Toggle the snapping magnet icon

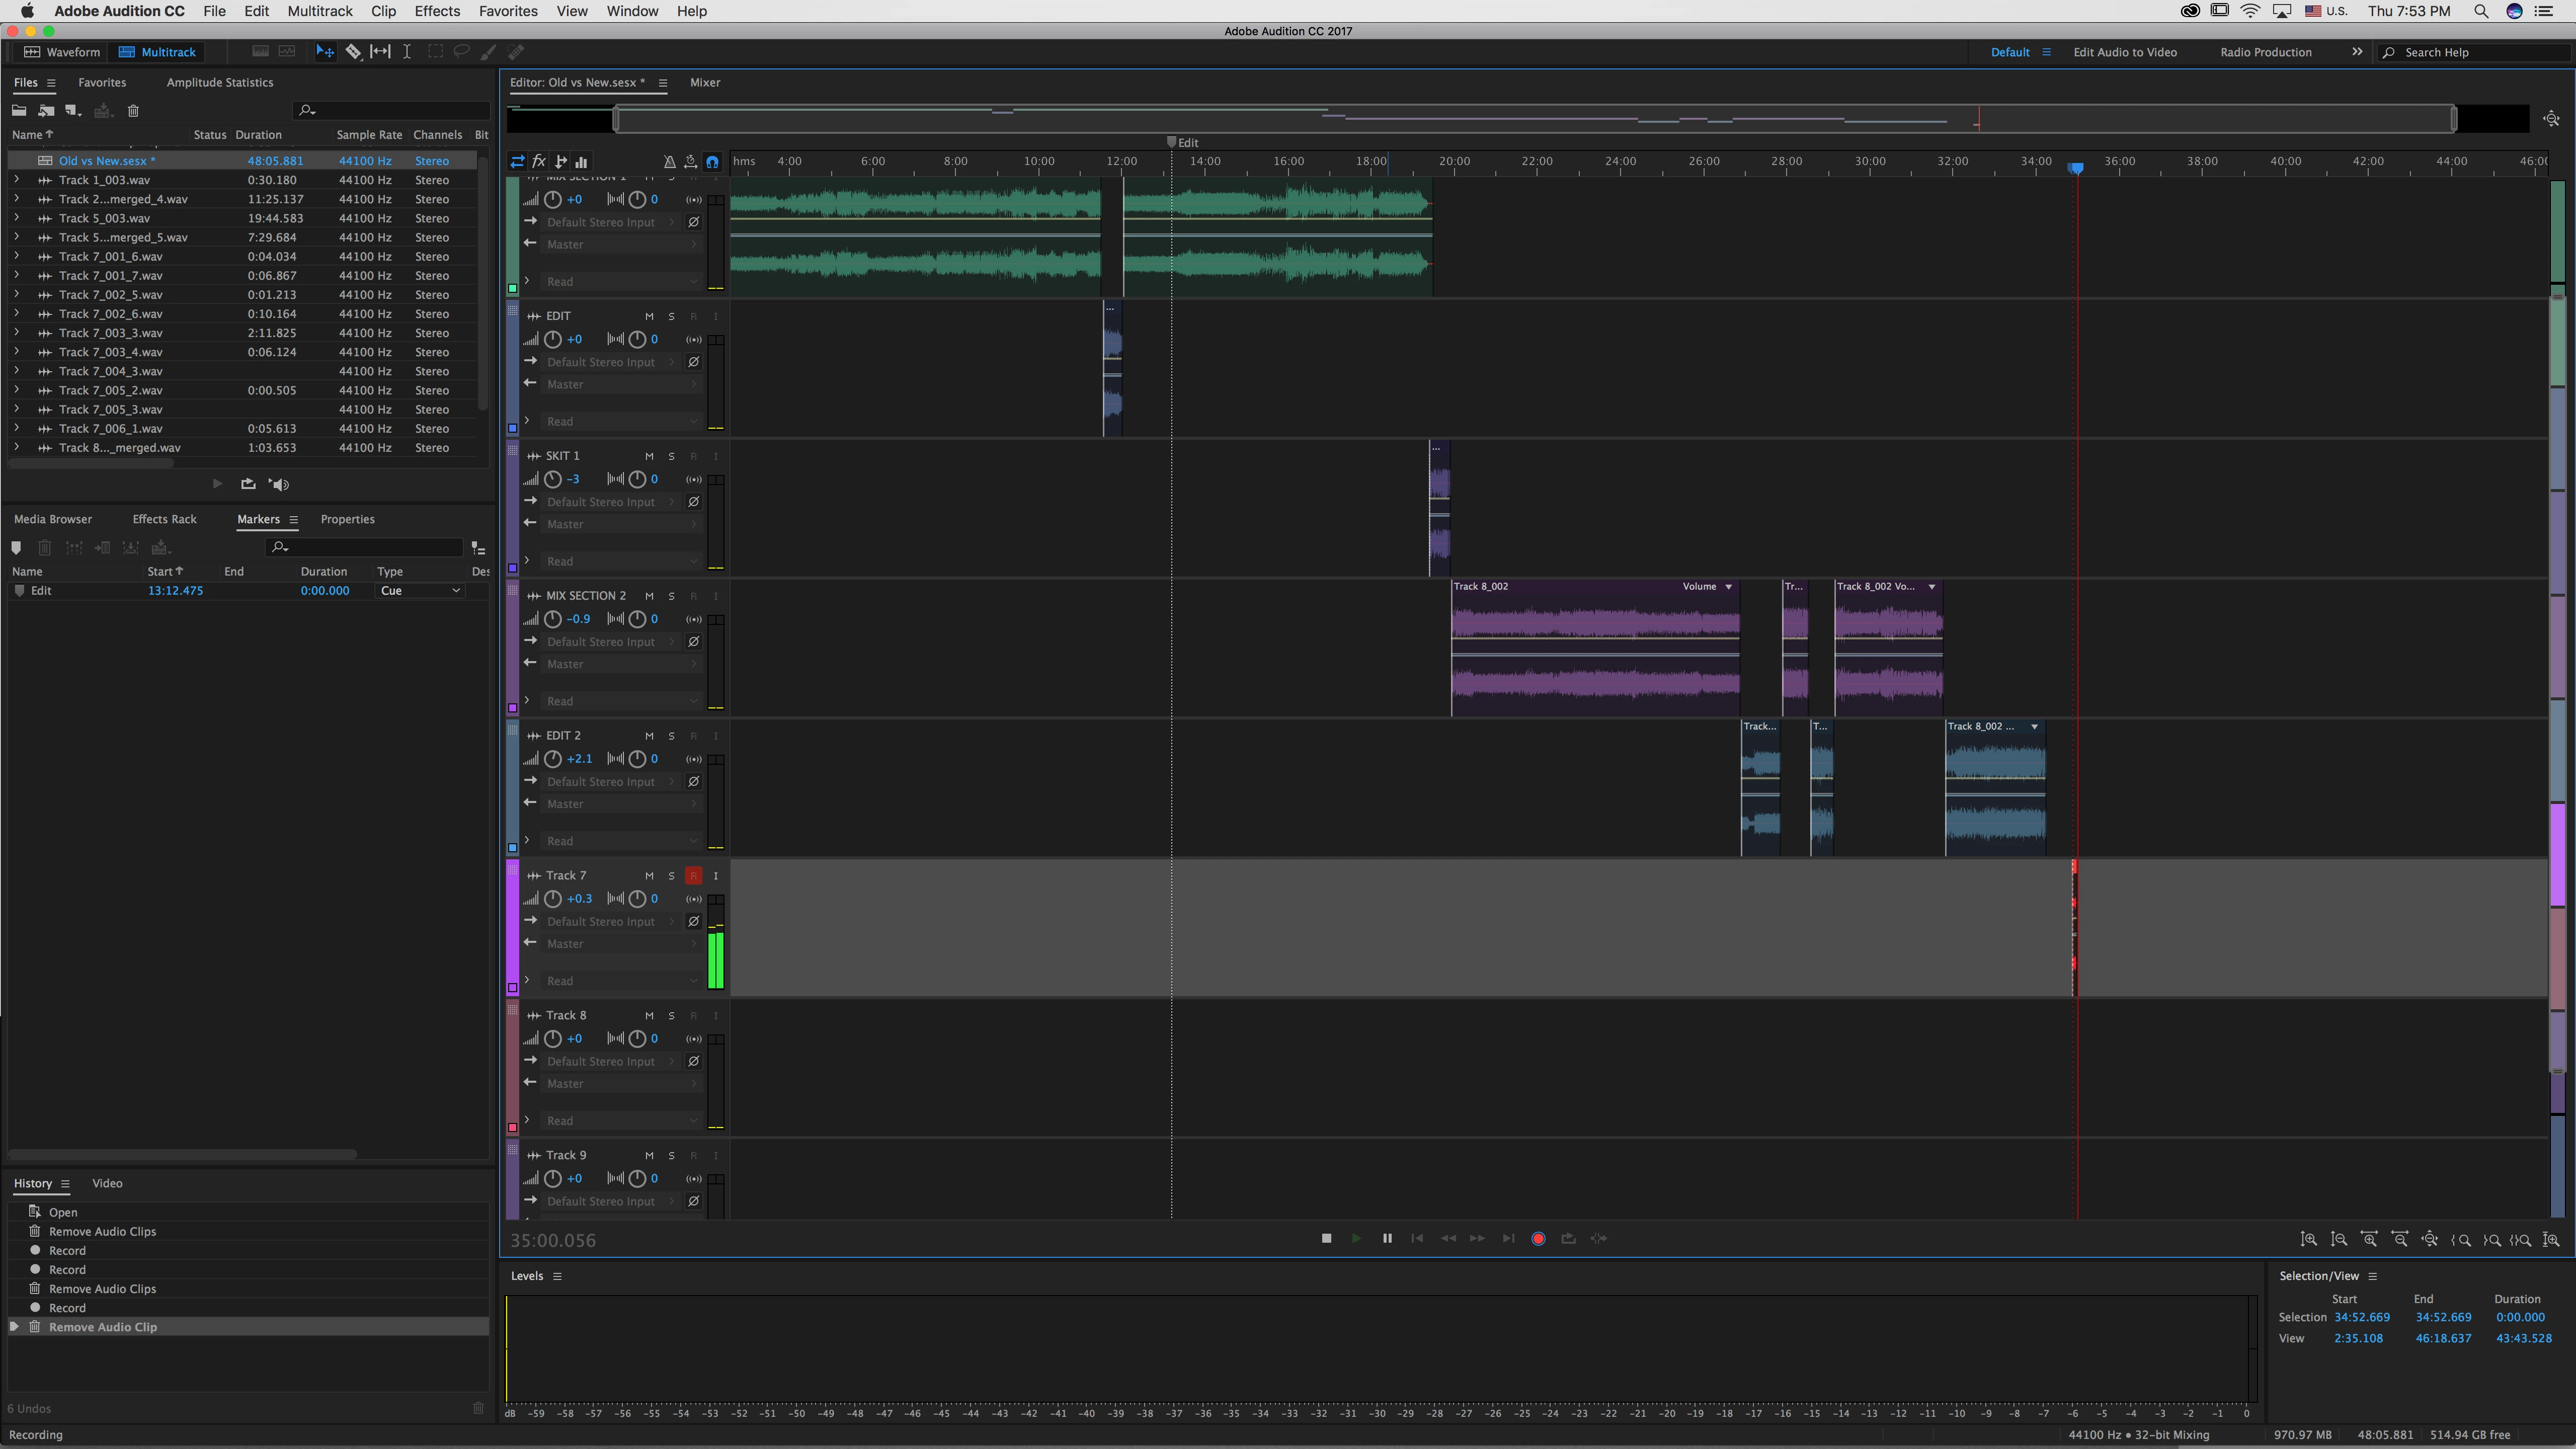pos(712,162)
